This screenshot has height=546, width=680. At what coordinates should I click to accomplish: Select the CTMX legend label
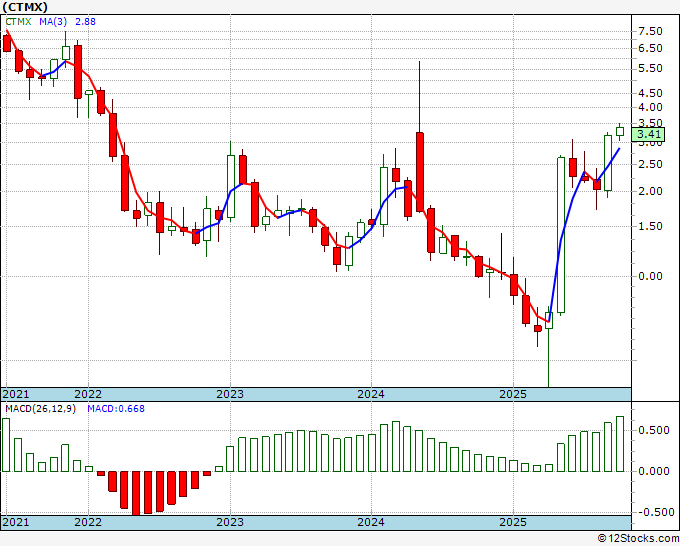pyautogui.click(x=18, y=22)
